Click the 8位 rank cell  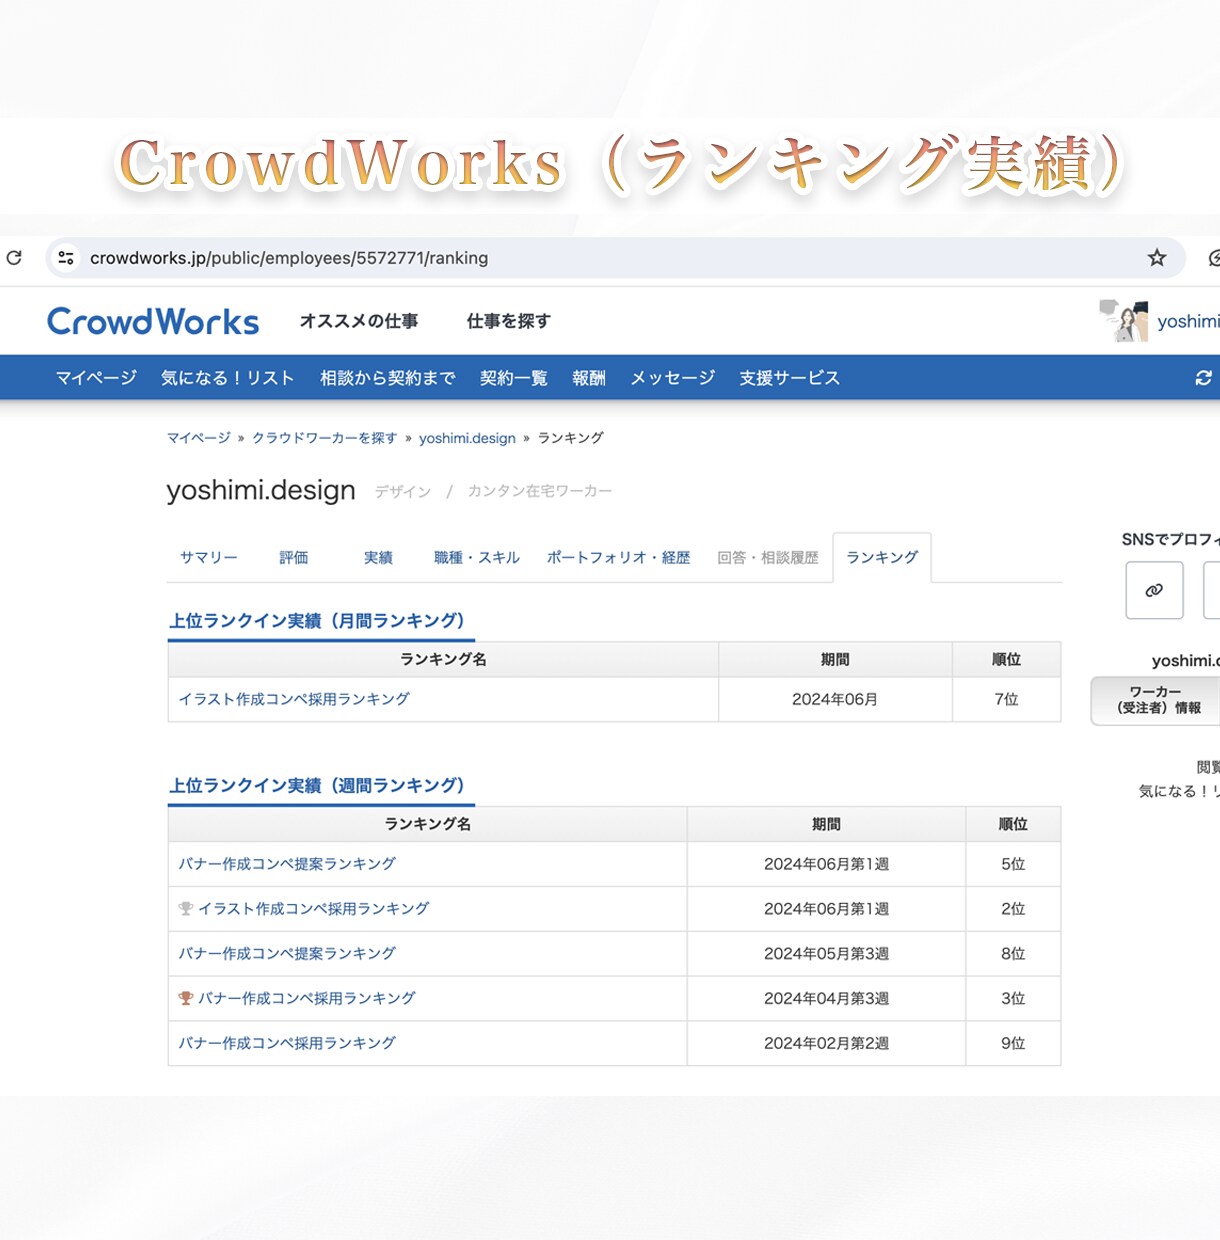tap(1013, 954)
